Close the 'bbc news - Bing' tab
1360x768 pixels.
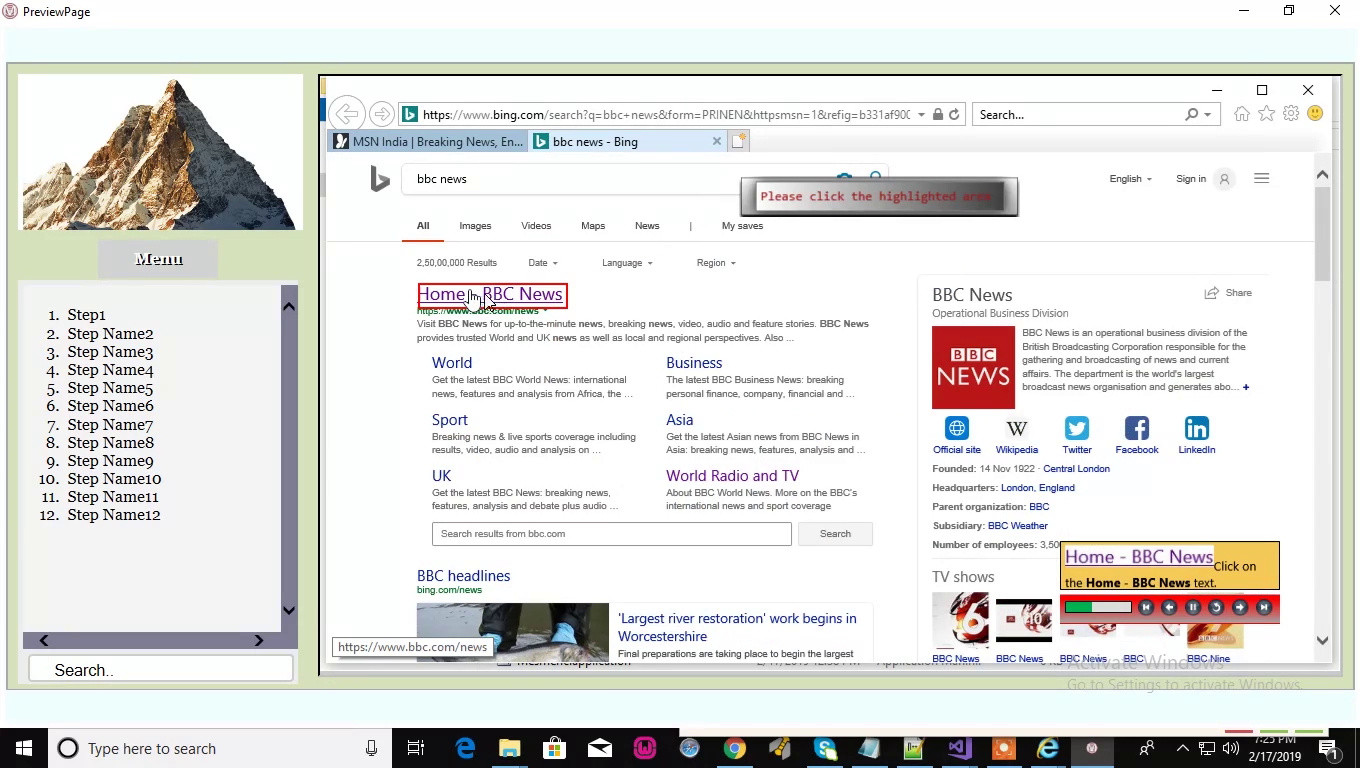coord(716,141)
